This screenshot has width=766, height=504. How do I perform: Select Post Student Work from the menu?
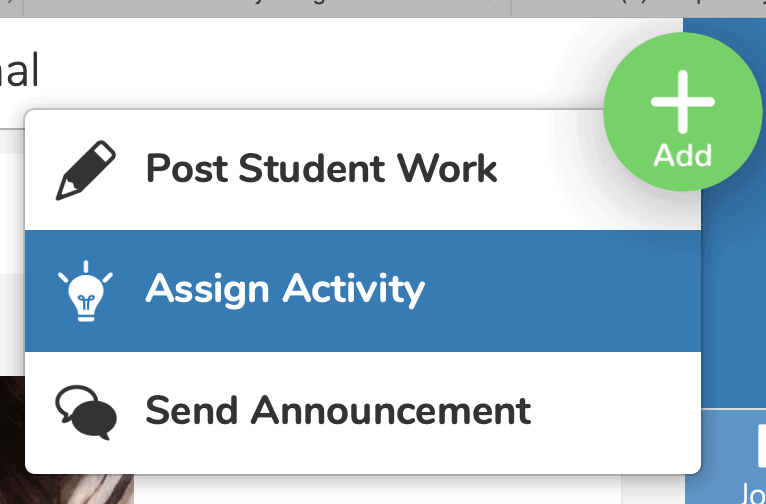[x=362, y=170]
